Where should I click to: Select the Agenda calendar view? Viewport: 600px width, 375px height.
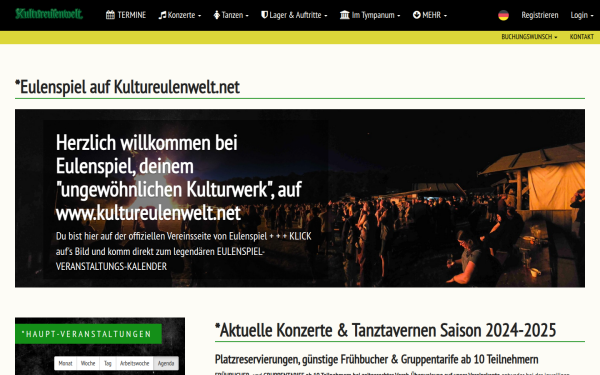click(x=166, y=363)
